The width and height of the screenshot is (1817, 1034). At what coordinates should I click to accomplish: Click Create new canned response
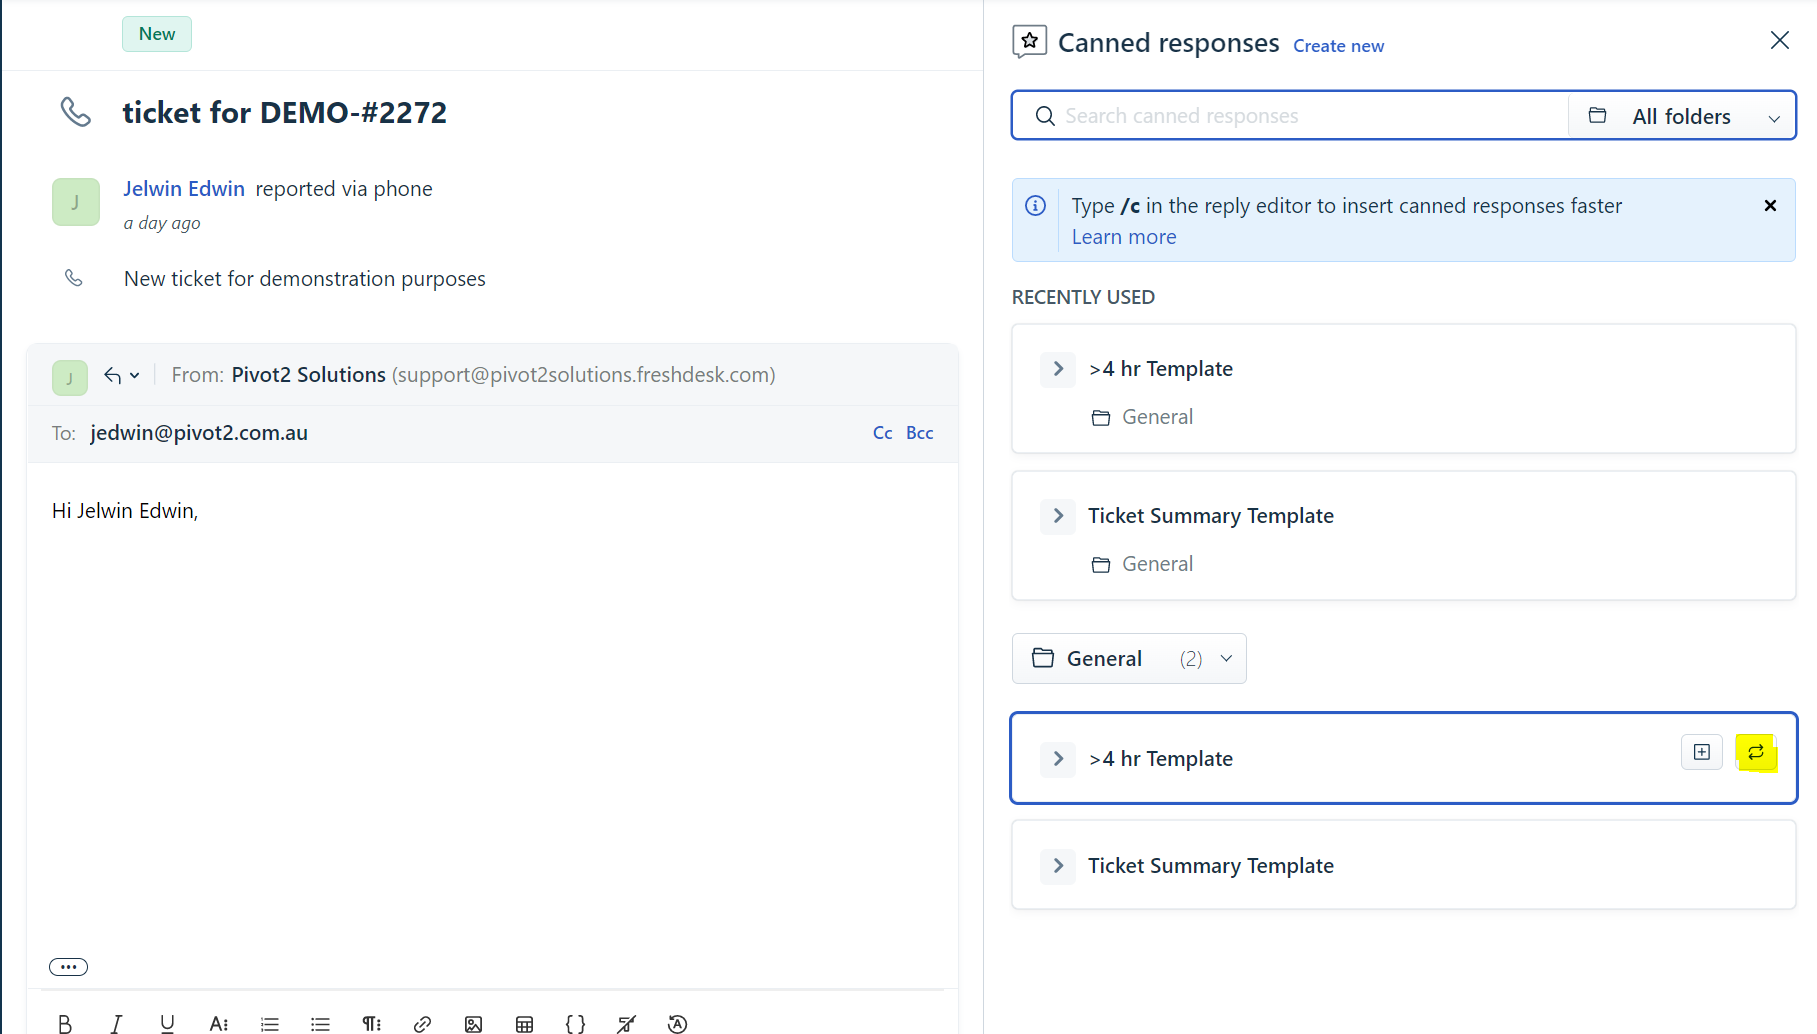point(1338,45)
